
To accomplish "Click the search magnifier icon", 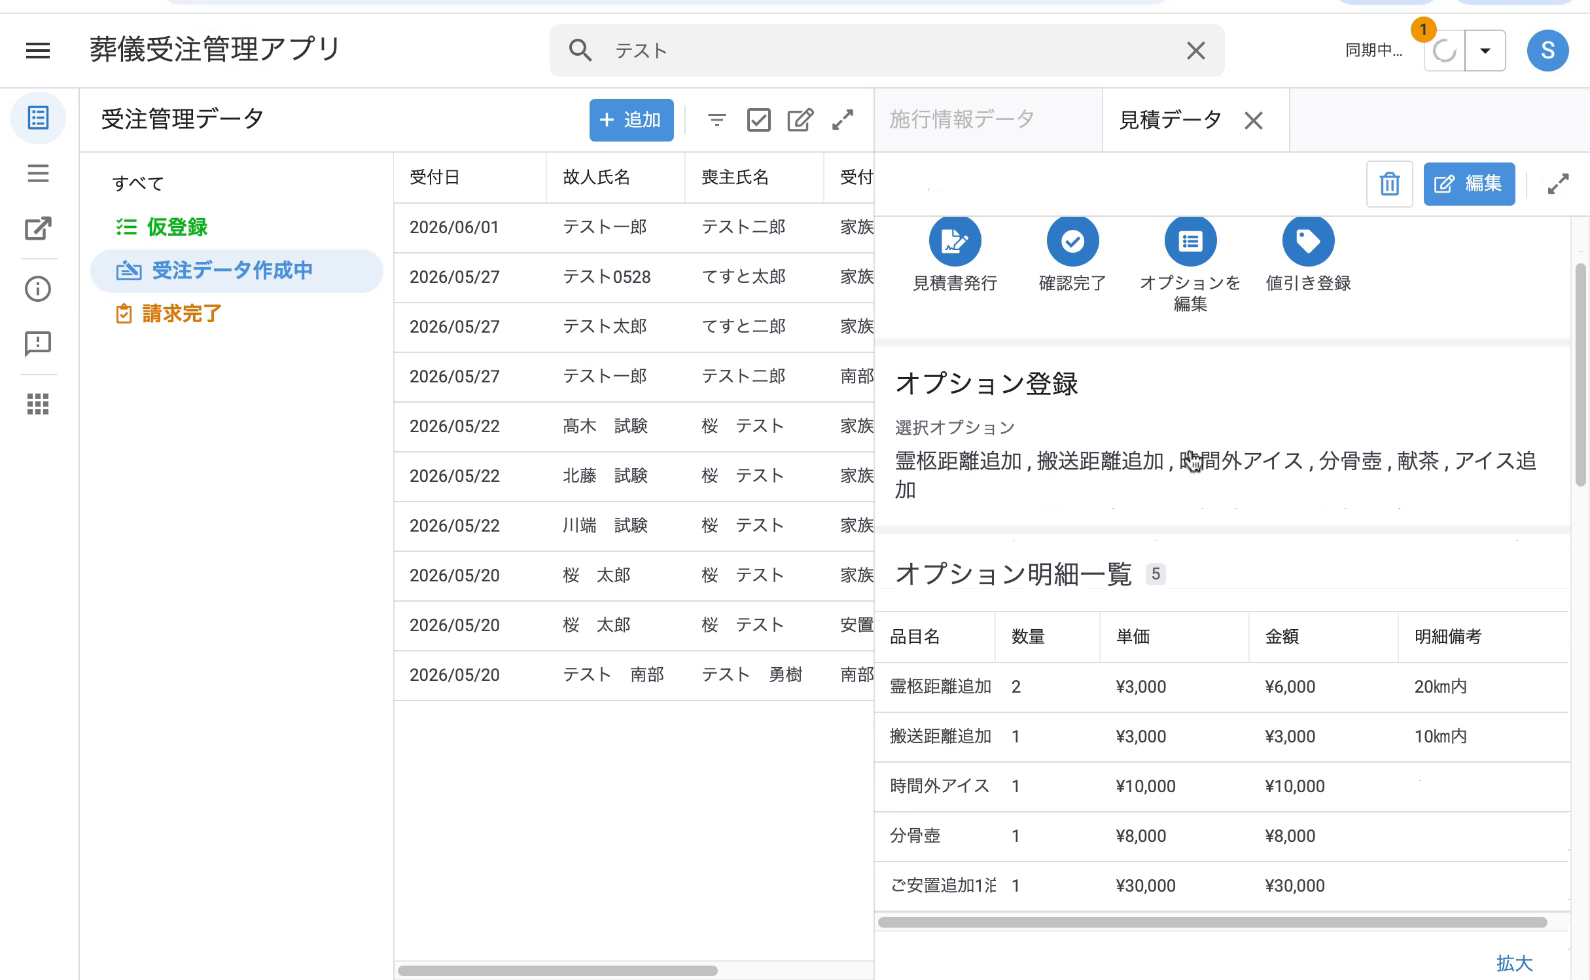I will 580,50.
